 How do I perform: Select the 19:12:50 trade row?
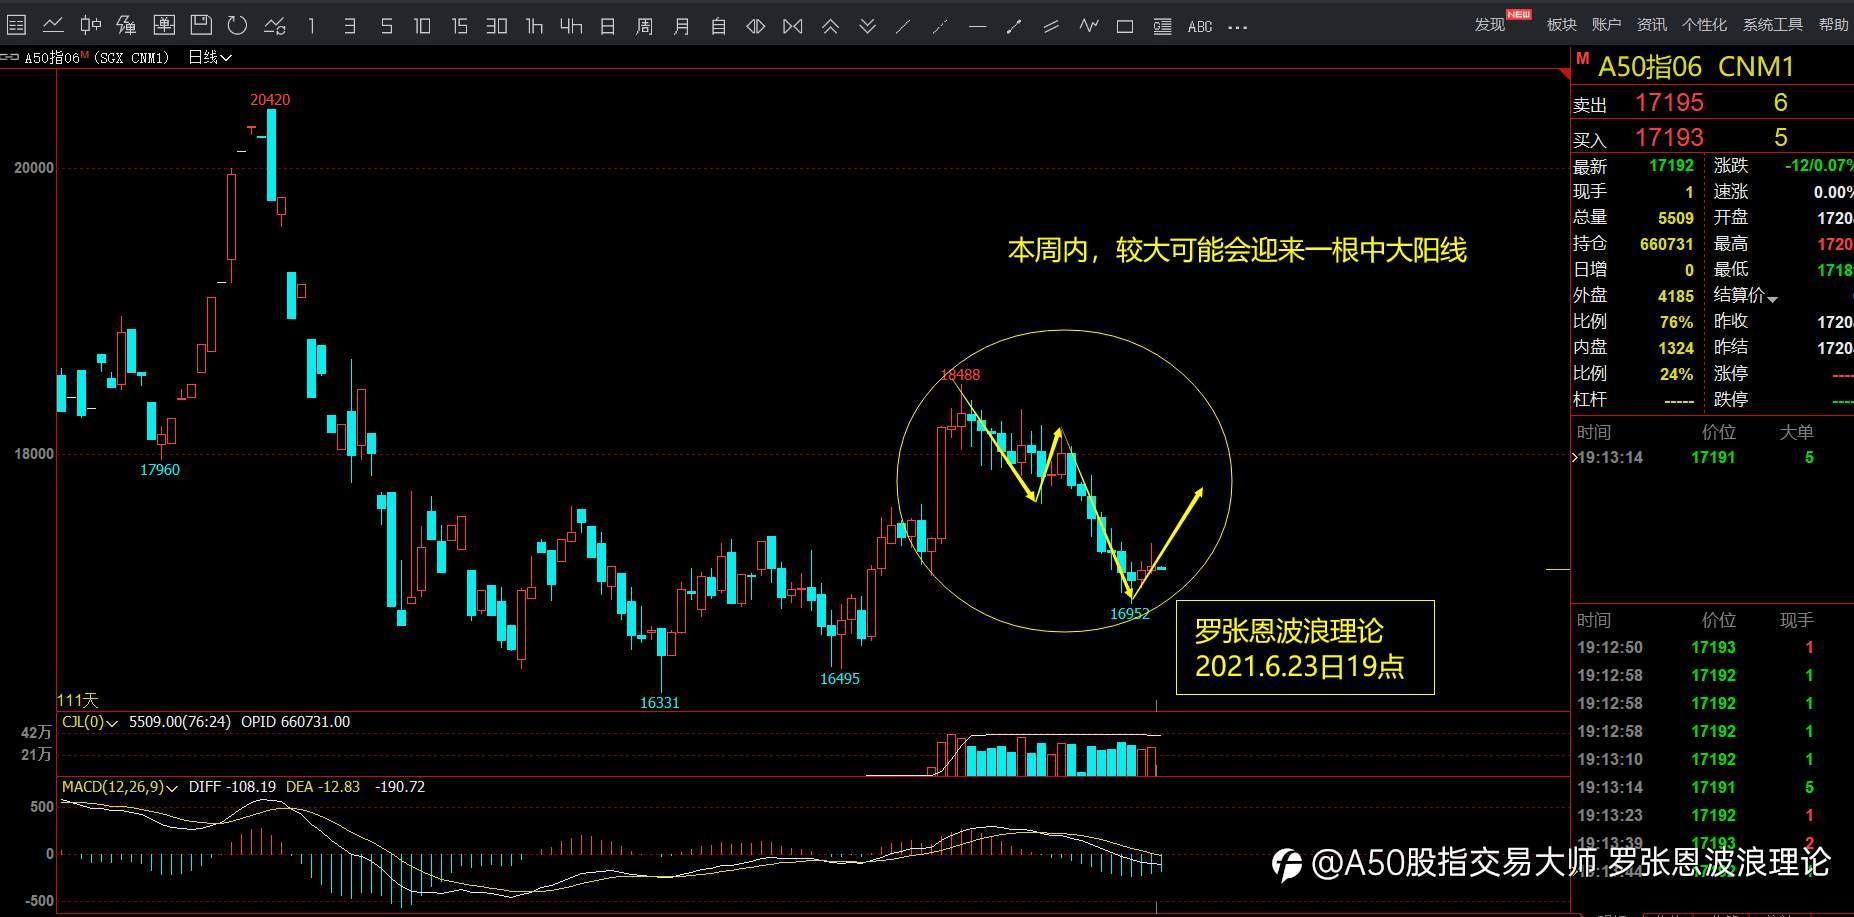pos(1712,648)
